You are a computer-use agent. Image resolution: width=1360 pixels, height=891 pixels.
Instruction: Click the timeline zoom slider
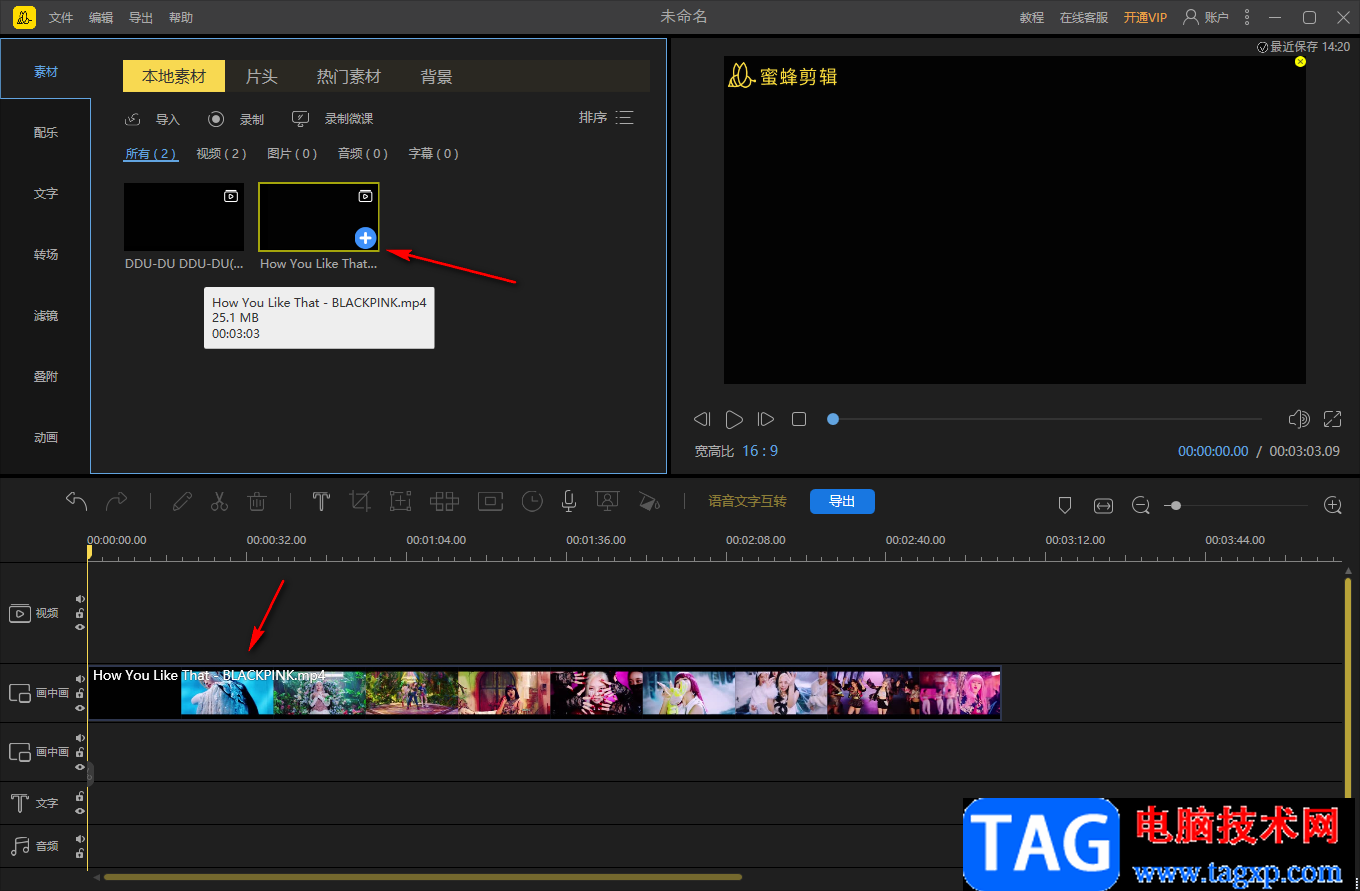pyautogui.click(x=1238, y=506)
